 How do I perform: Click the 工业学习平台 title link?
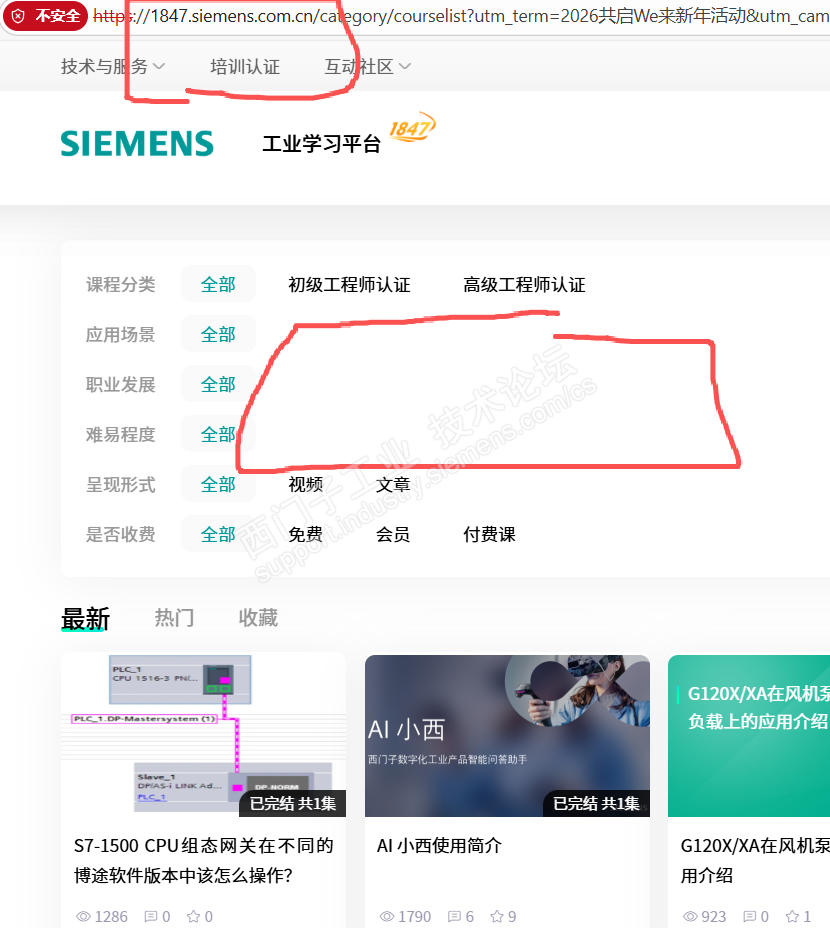pos(321,144)
